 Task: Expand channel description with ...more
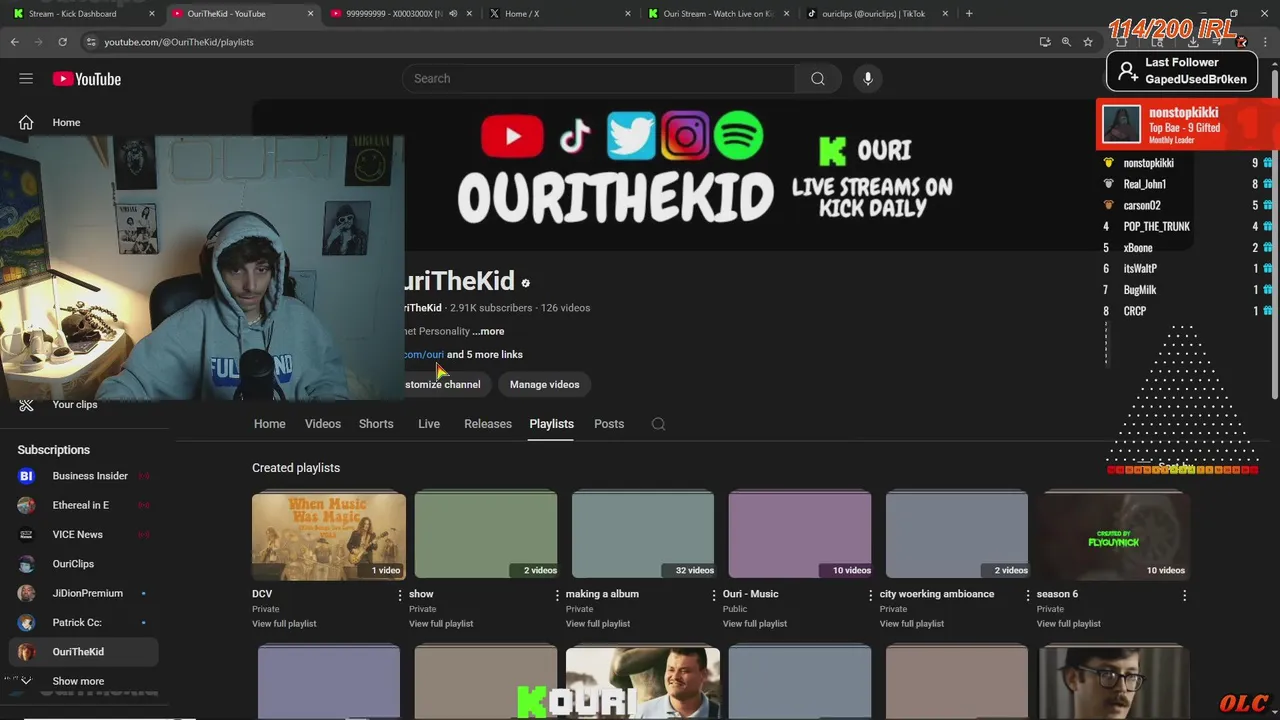point(488,331)
